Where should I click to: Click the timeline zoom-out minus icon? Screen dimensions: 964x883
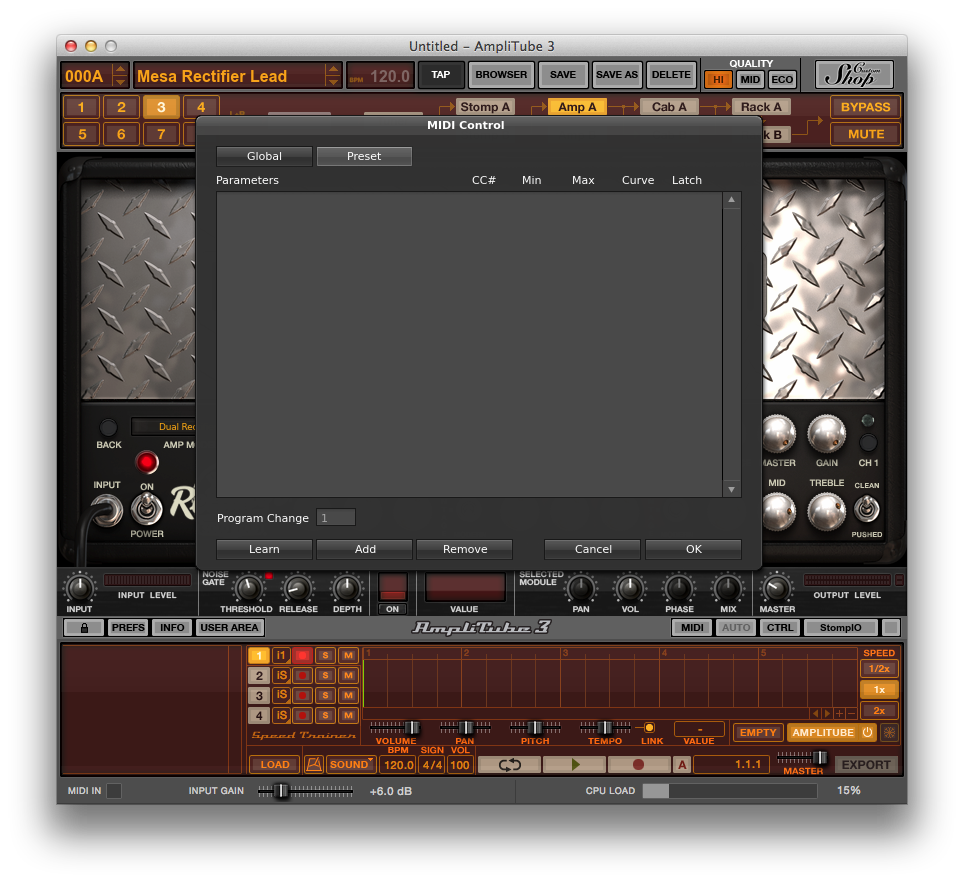851,713
